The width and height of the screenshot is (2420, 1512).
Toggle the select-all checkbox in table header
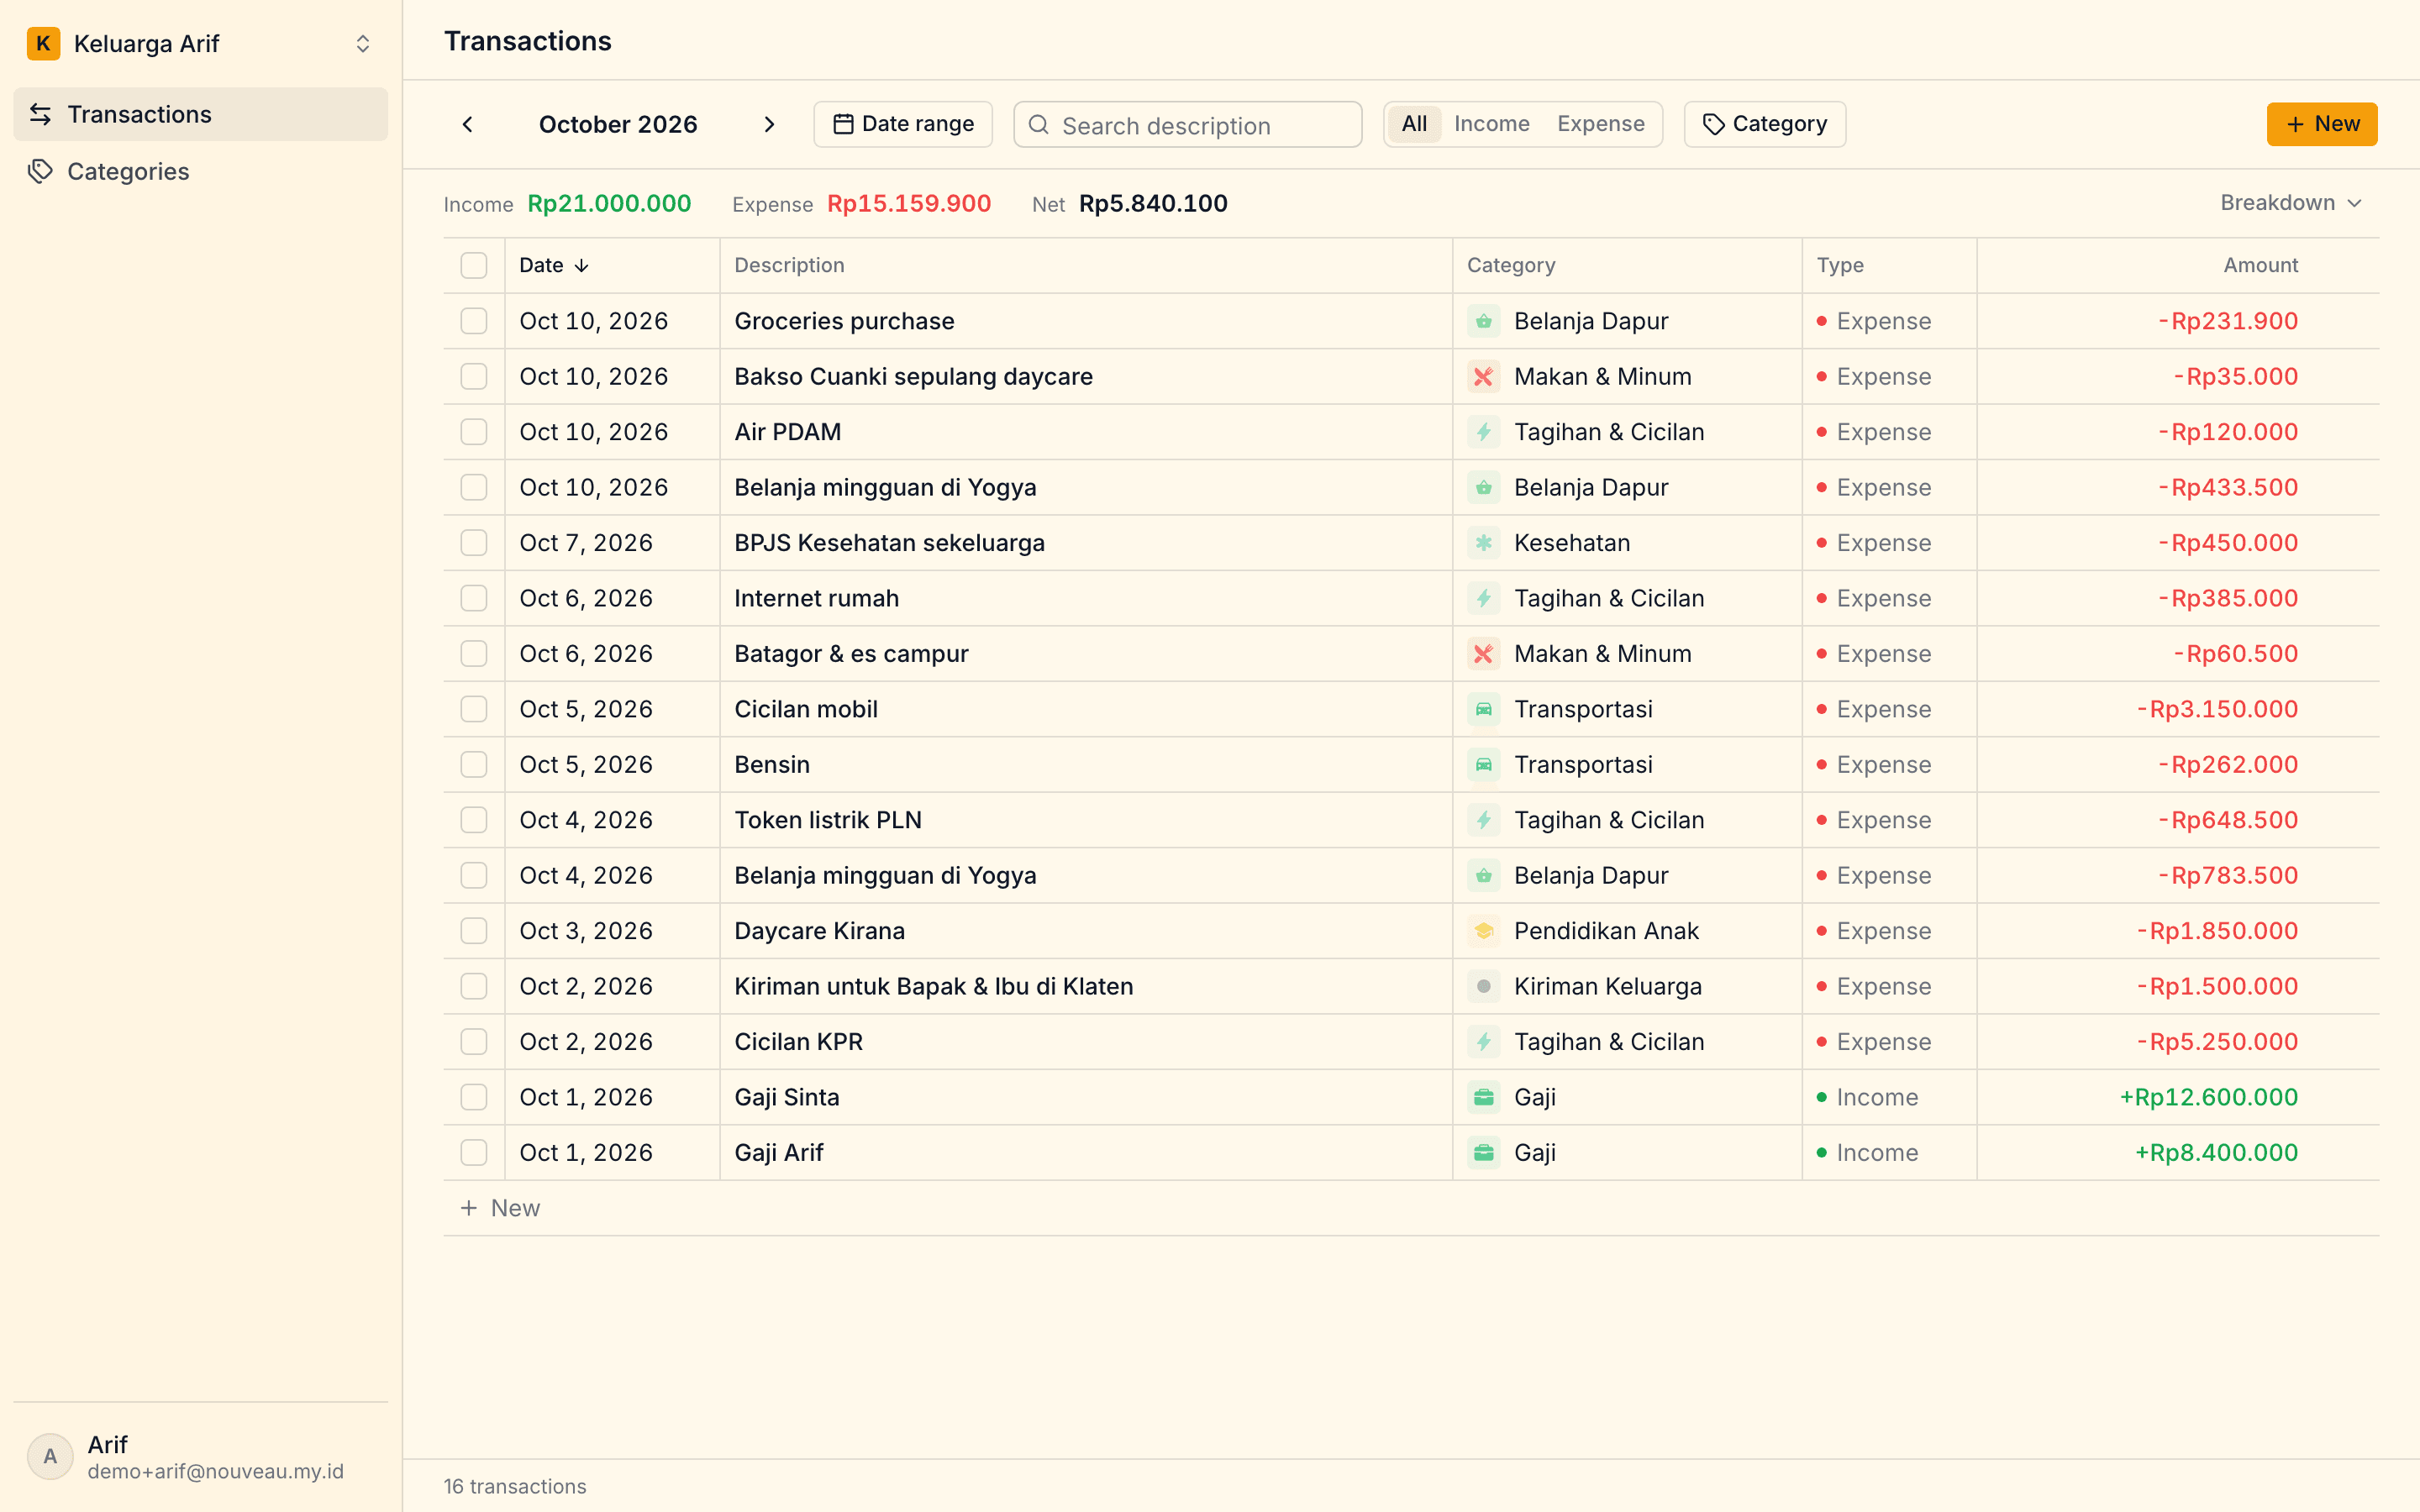click(x=474, y=265)
